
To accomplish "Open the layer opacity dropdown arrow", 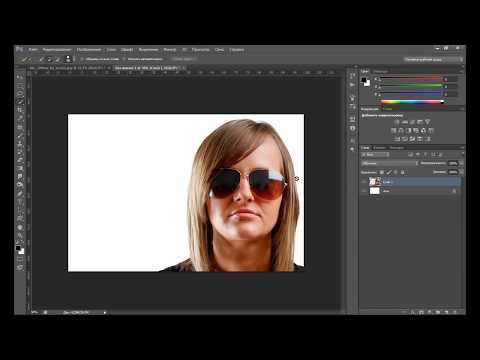I will click(x=461, y=163).
